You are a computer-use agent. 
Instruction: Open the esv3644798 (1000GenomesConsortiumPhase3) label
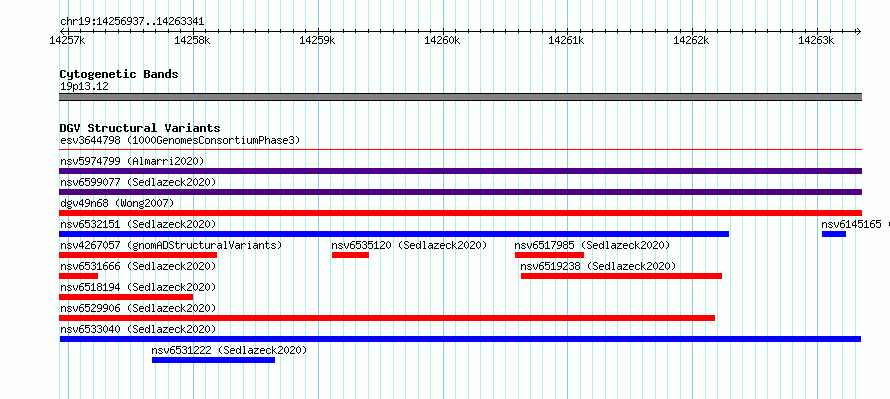pos(180,140)
